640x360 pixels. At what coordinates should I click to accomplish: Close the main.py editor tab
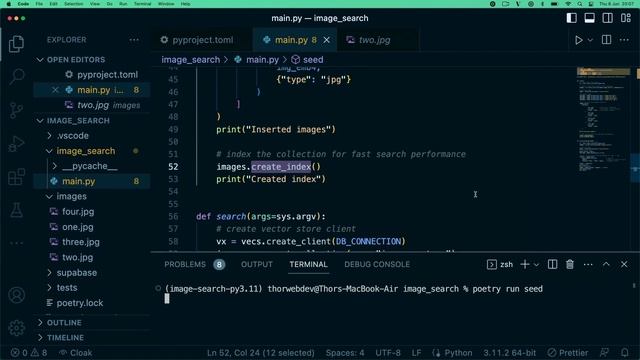327,40
